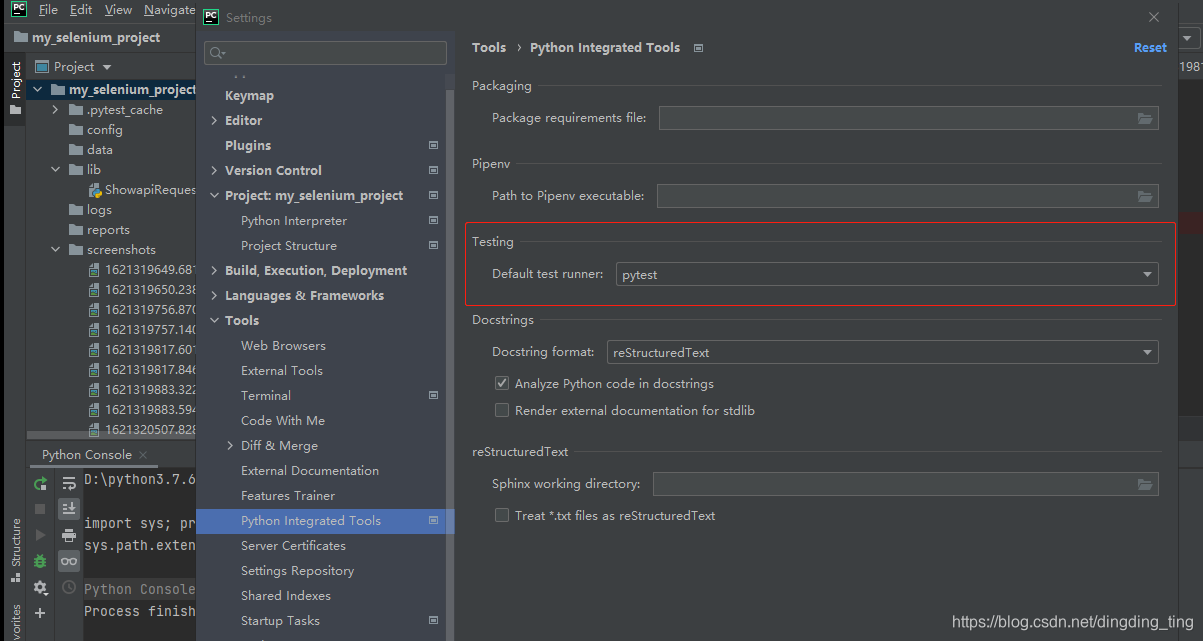Select config folder in project tree
The width and height of the screenshot is (1203, 641).
pyautogui.click(x=105, y=130)
